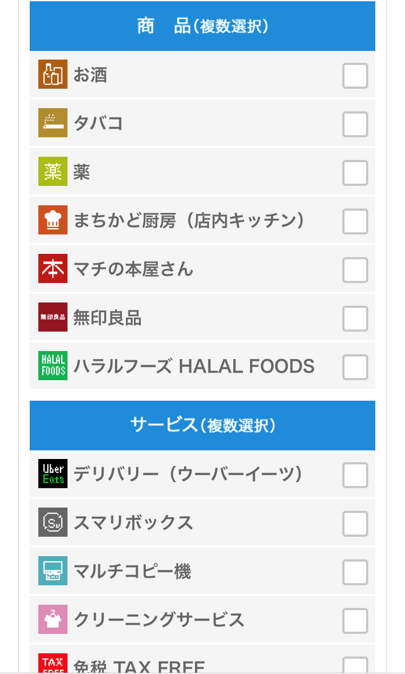The height and width of the screenshot is (674, 405).
Task: Click the タバコ cigarette icon
Action: 53,123
